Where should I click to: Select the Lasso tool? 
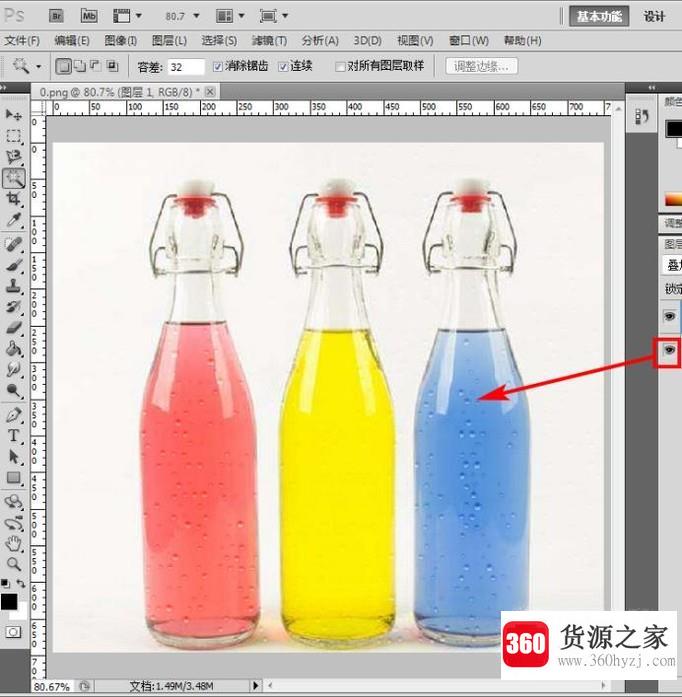(14, 156)
